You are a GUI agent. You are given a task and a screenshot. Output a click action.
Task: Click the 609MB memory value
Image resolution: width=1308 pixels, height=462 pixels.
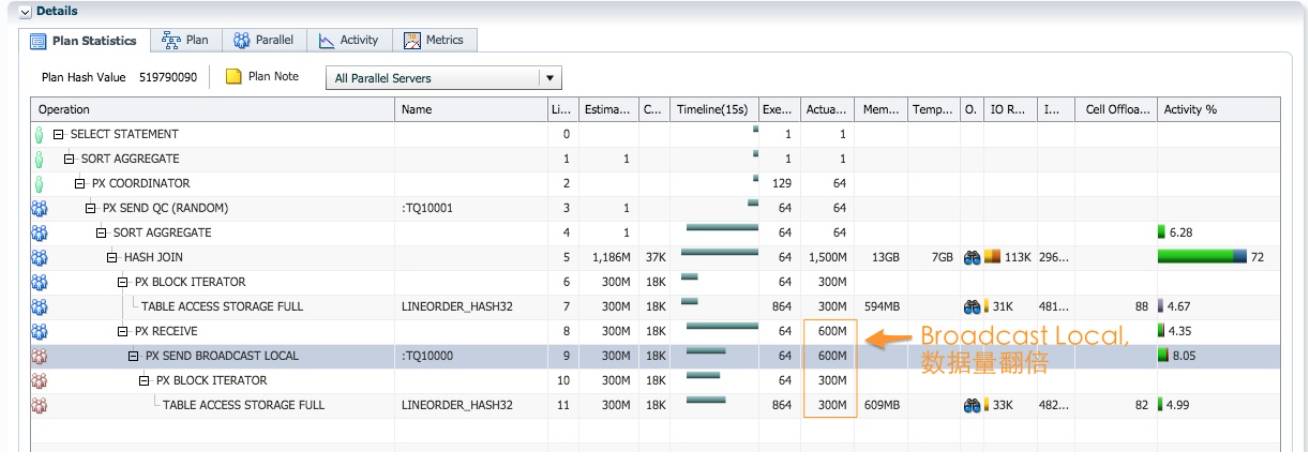(883, 405)
